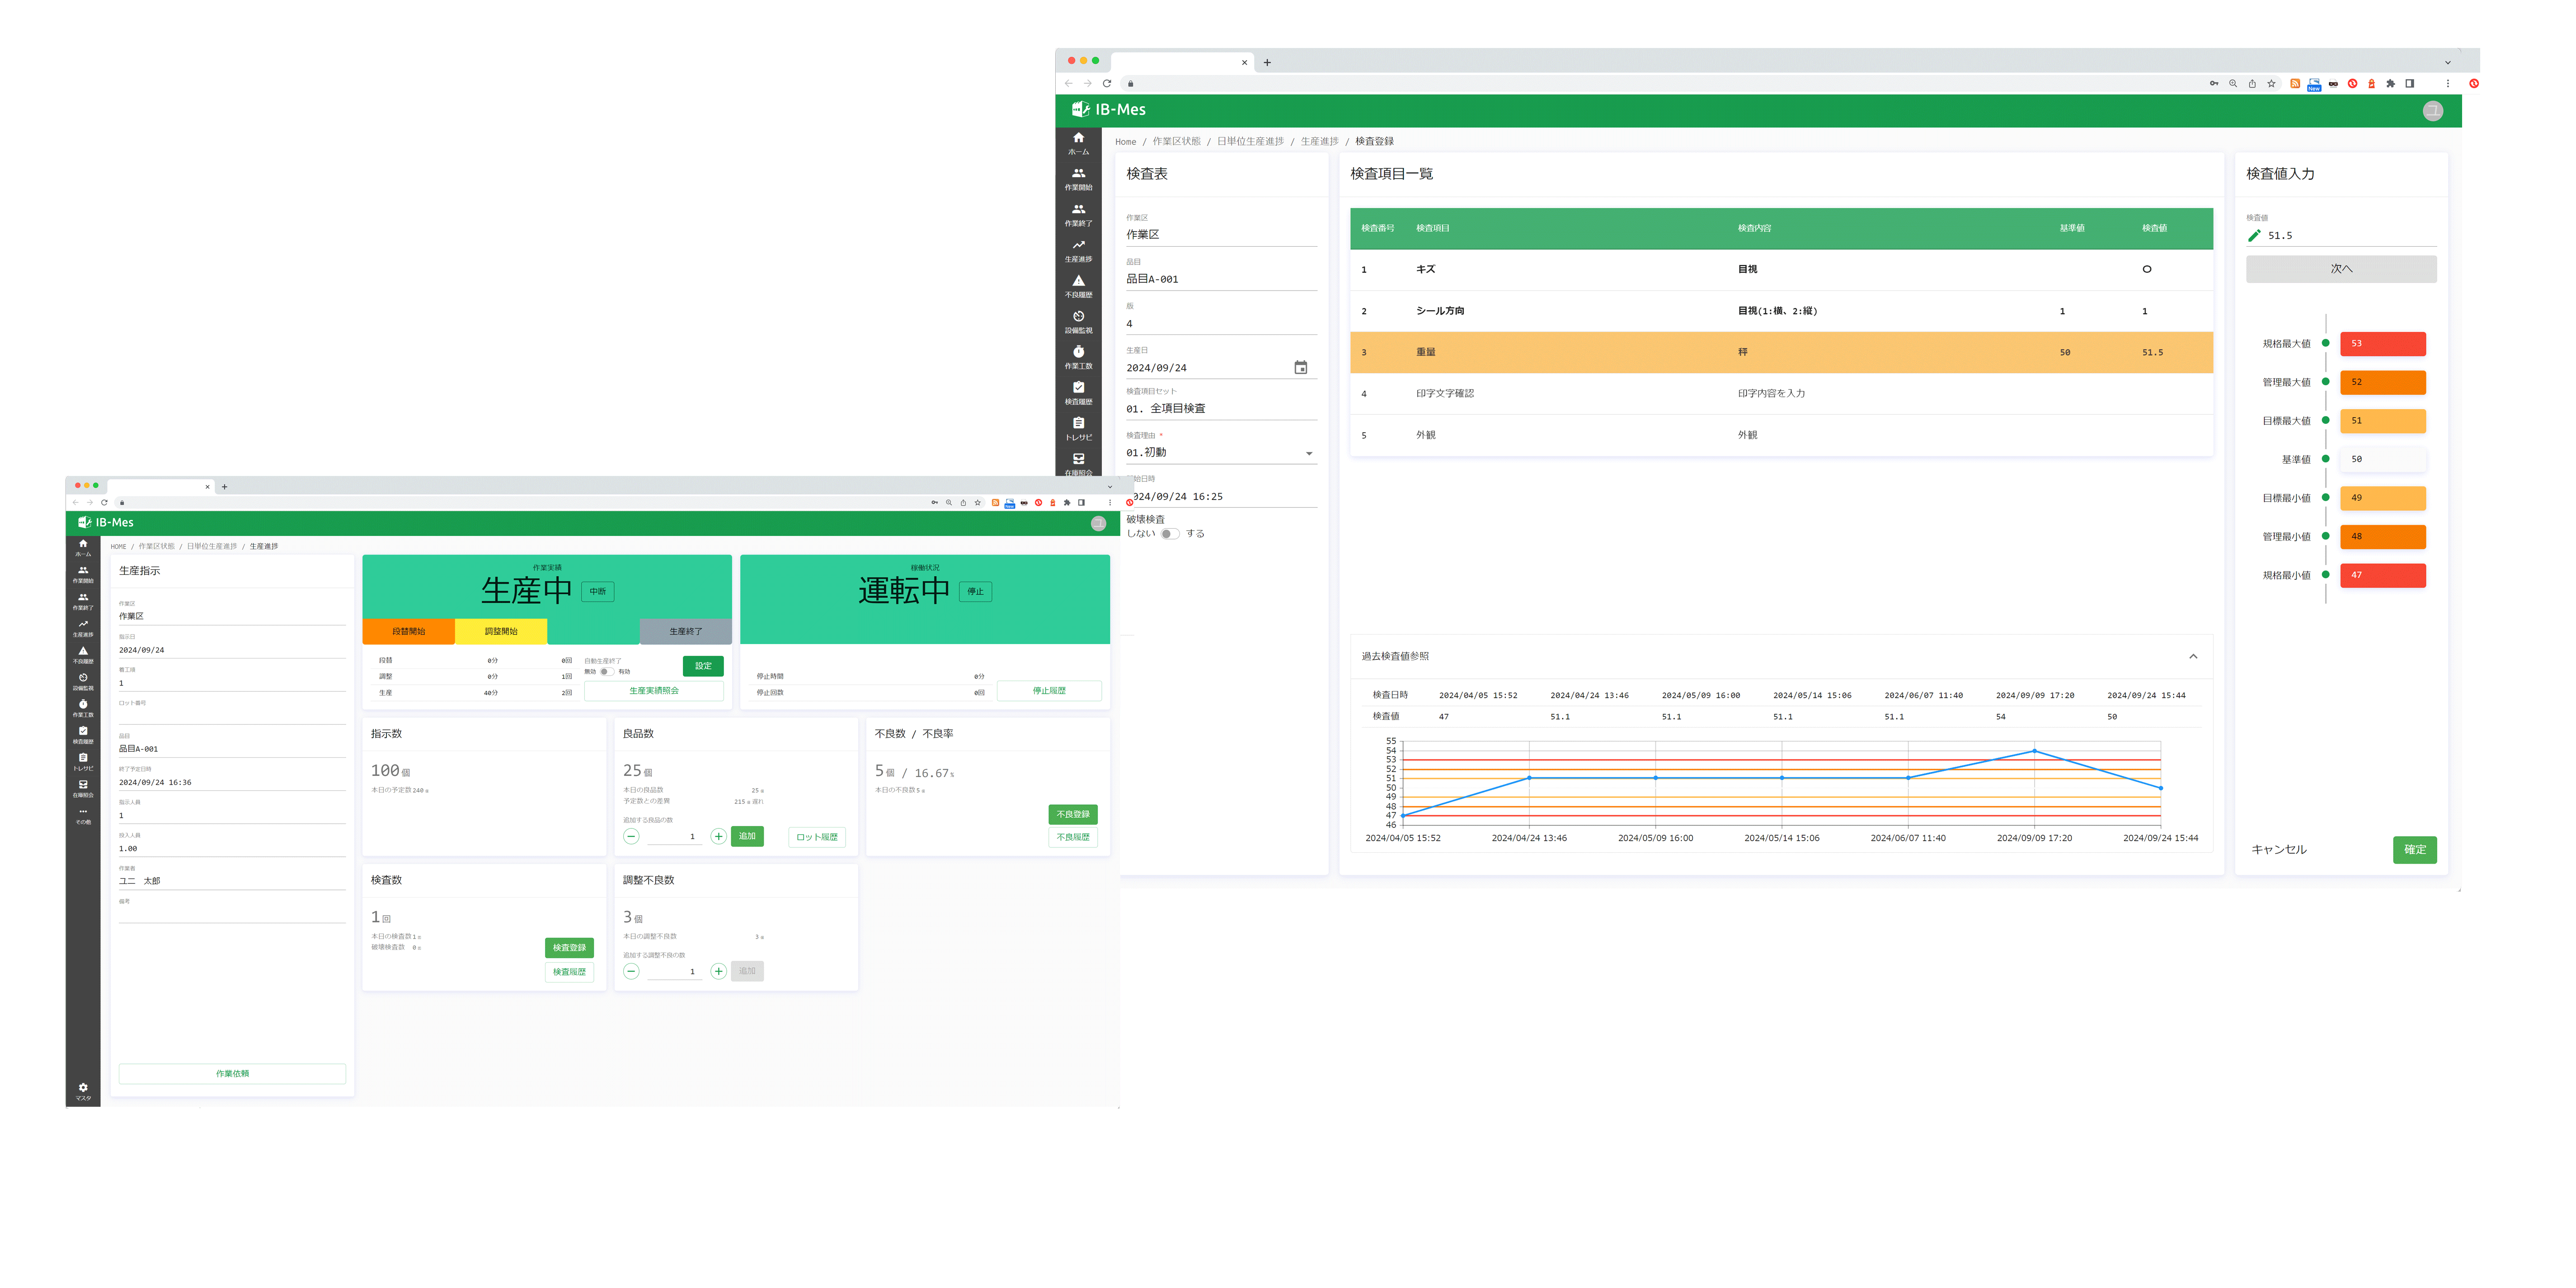Open 作業工数 in the inspection window sidebar

1078,358
